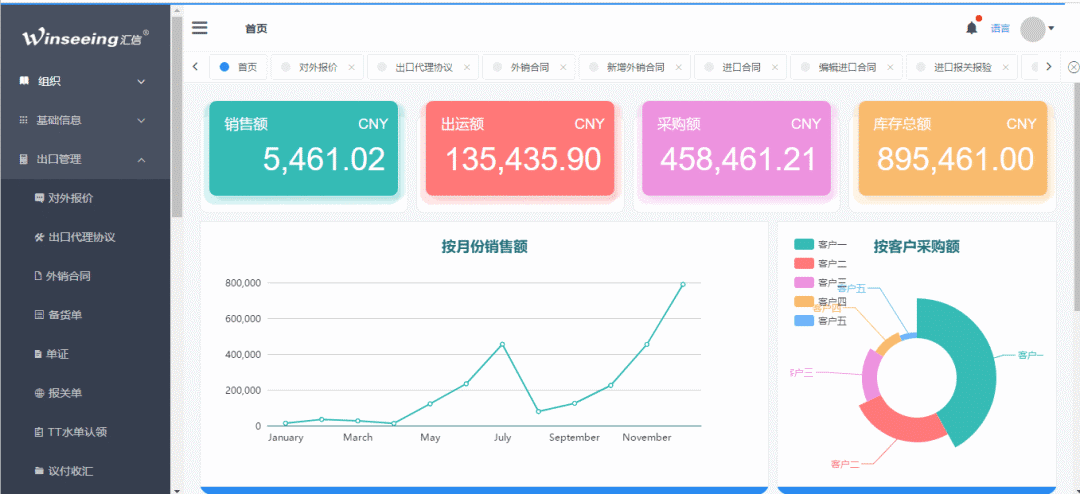This screenshot has height=494, width=1080.
Task: Open 备货单 in the sidebar menu
Action: 65,315
